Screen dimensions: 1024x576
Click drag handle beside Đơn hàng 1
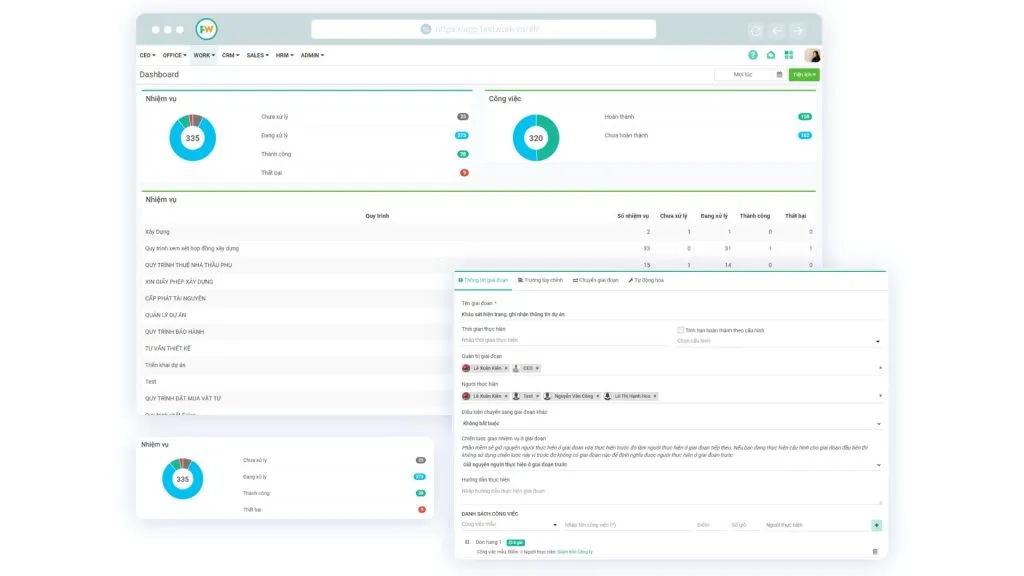[467, 542]
